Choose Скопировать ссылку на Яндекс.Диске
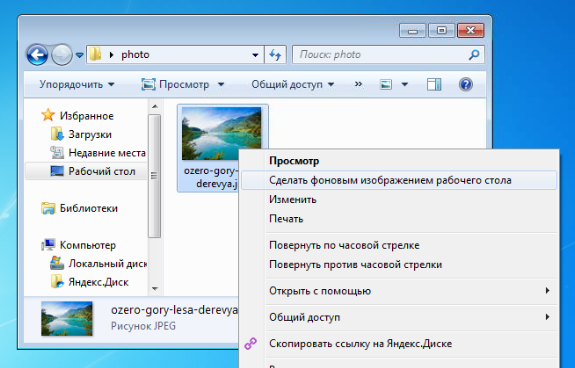Image resolution: width=575 pixels, height=368 pixels. pos(360,344)
